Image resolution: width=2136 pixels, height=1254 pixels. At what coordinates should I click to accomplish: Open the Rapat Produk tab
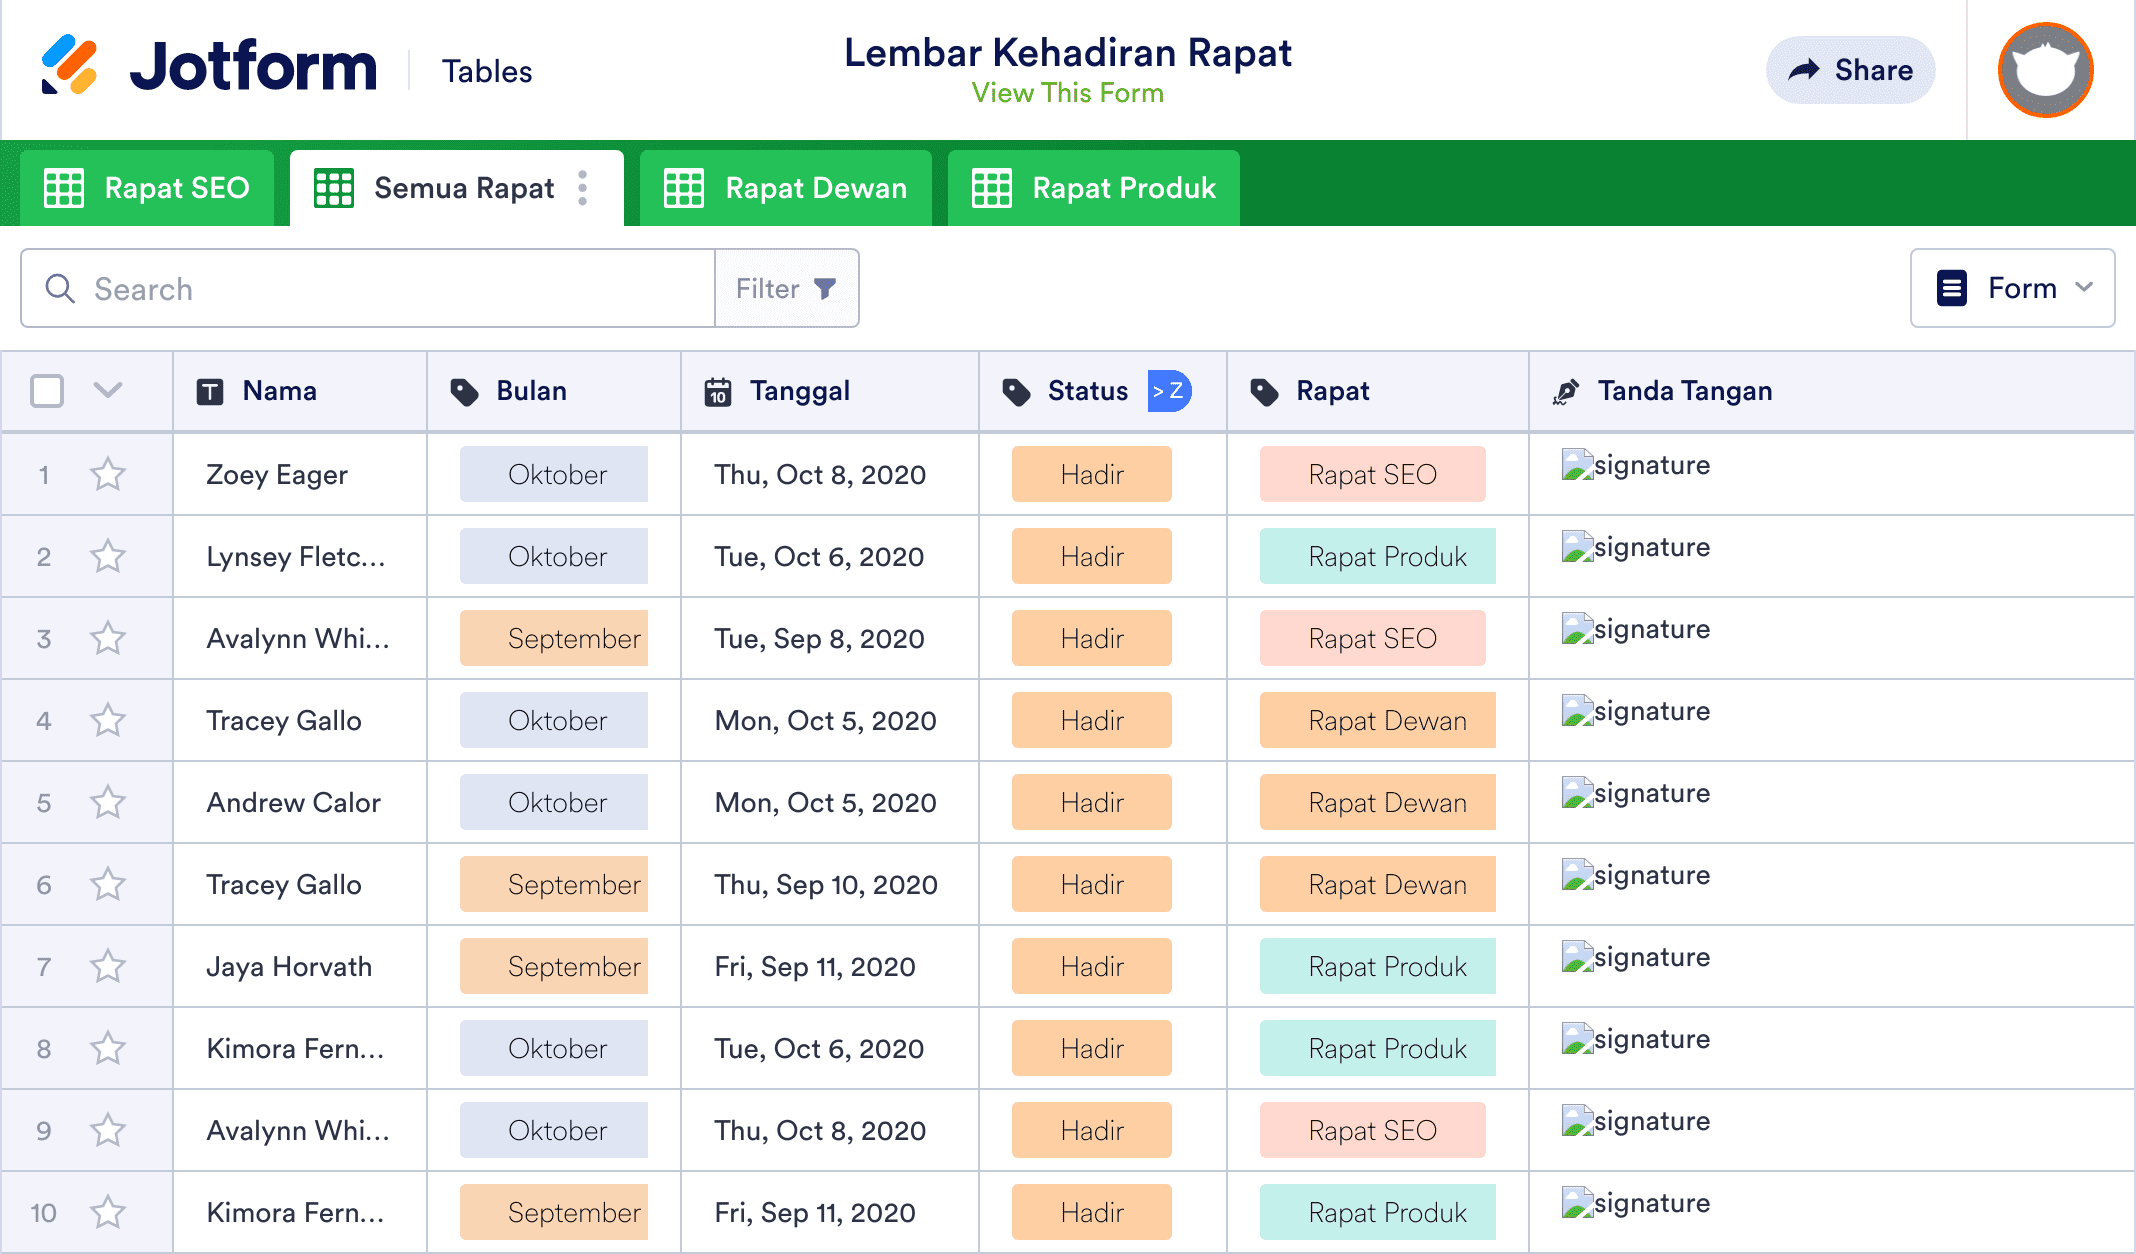pos(1093,188)
